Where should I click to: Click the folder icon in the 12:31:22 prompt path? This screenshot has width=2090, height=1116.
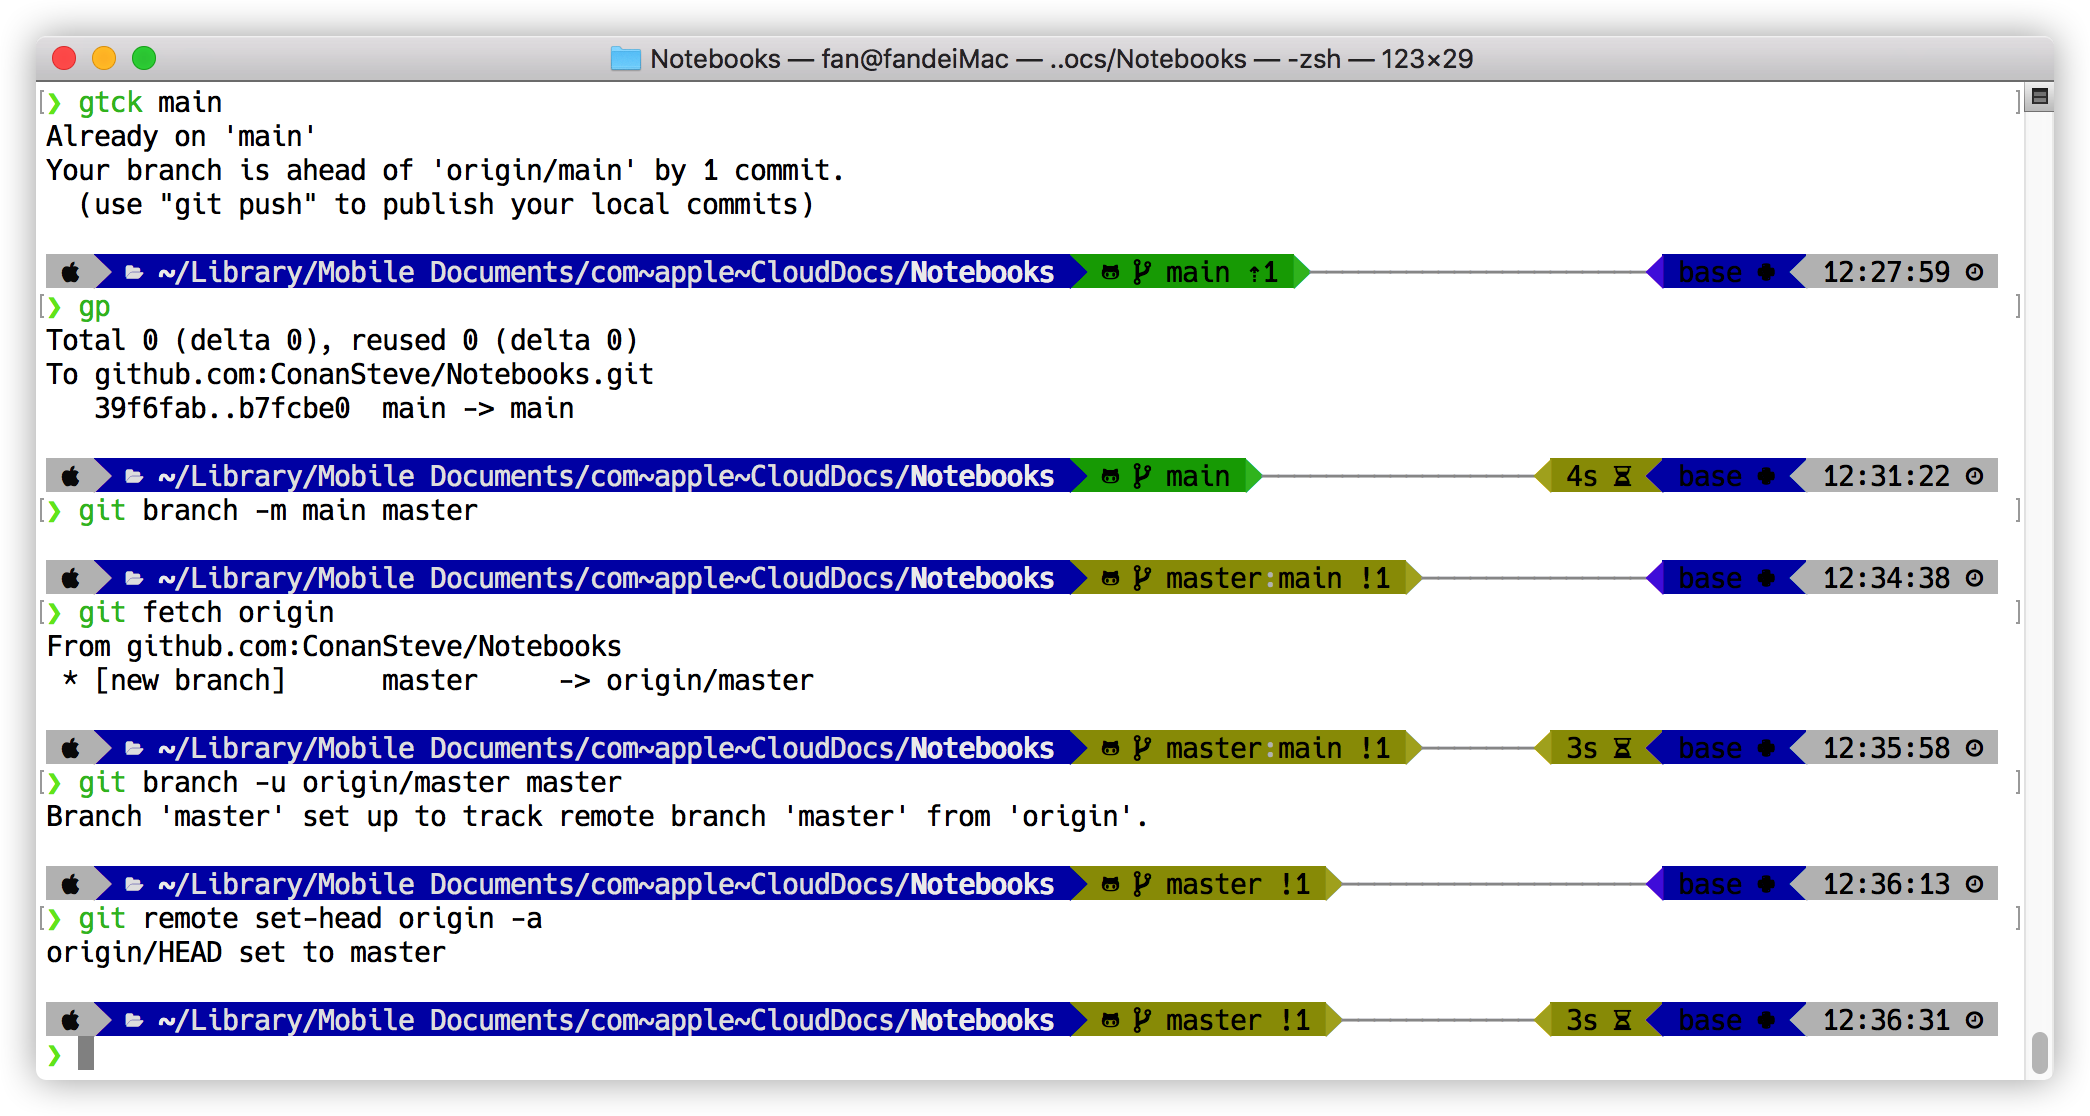134,476
